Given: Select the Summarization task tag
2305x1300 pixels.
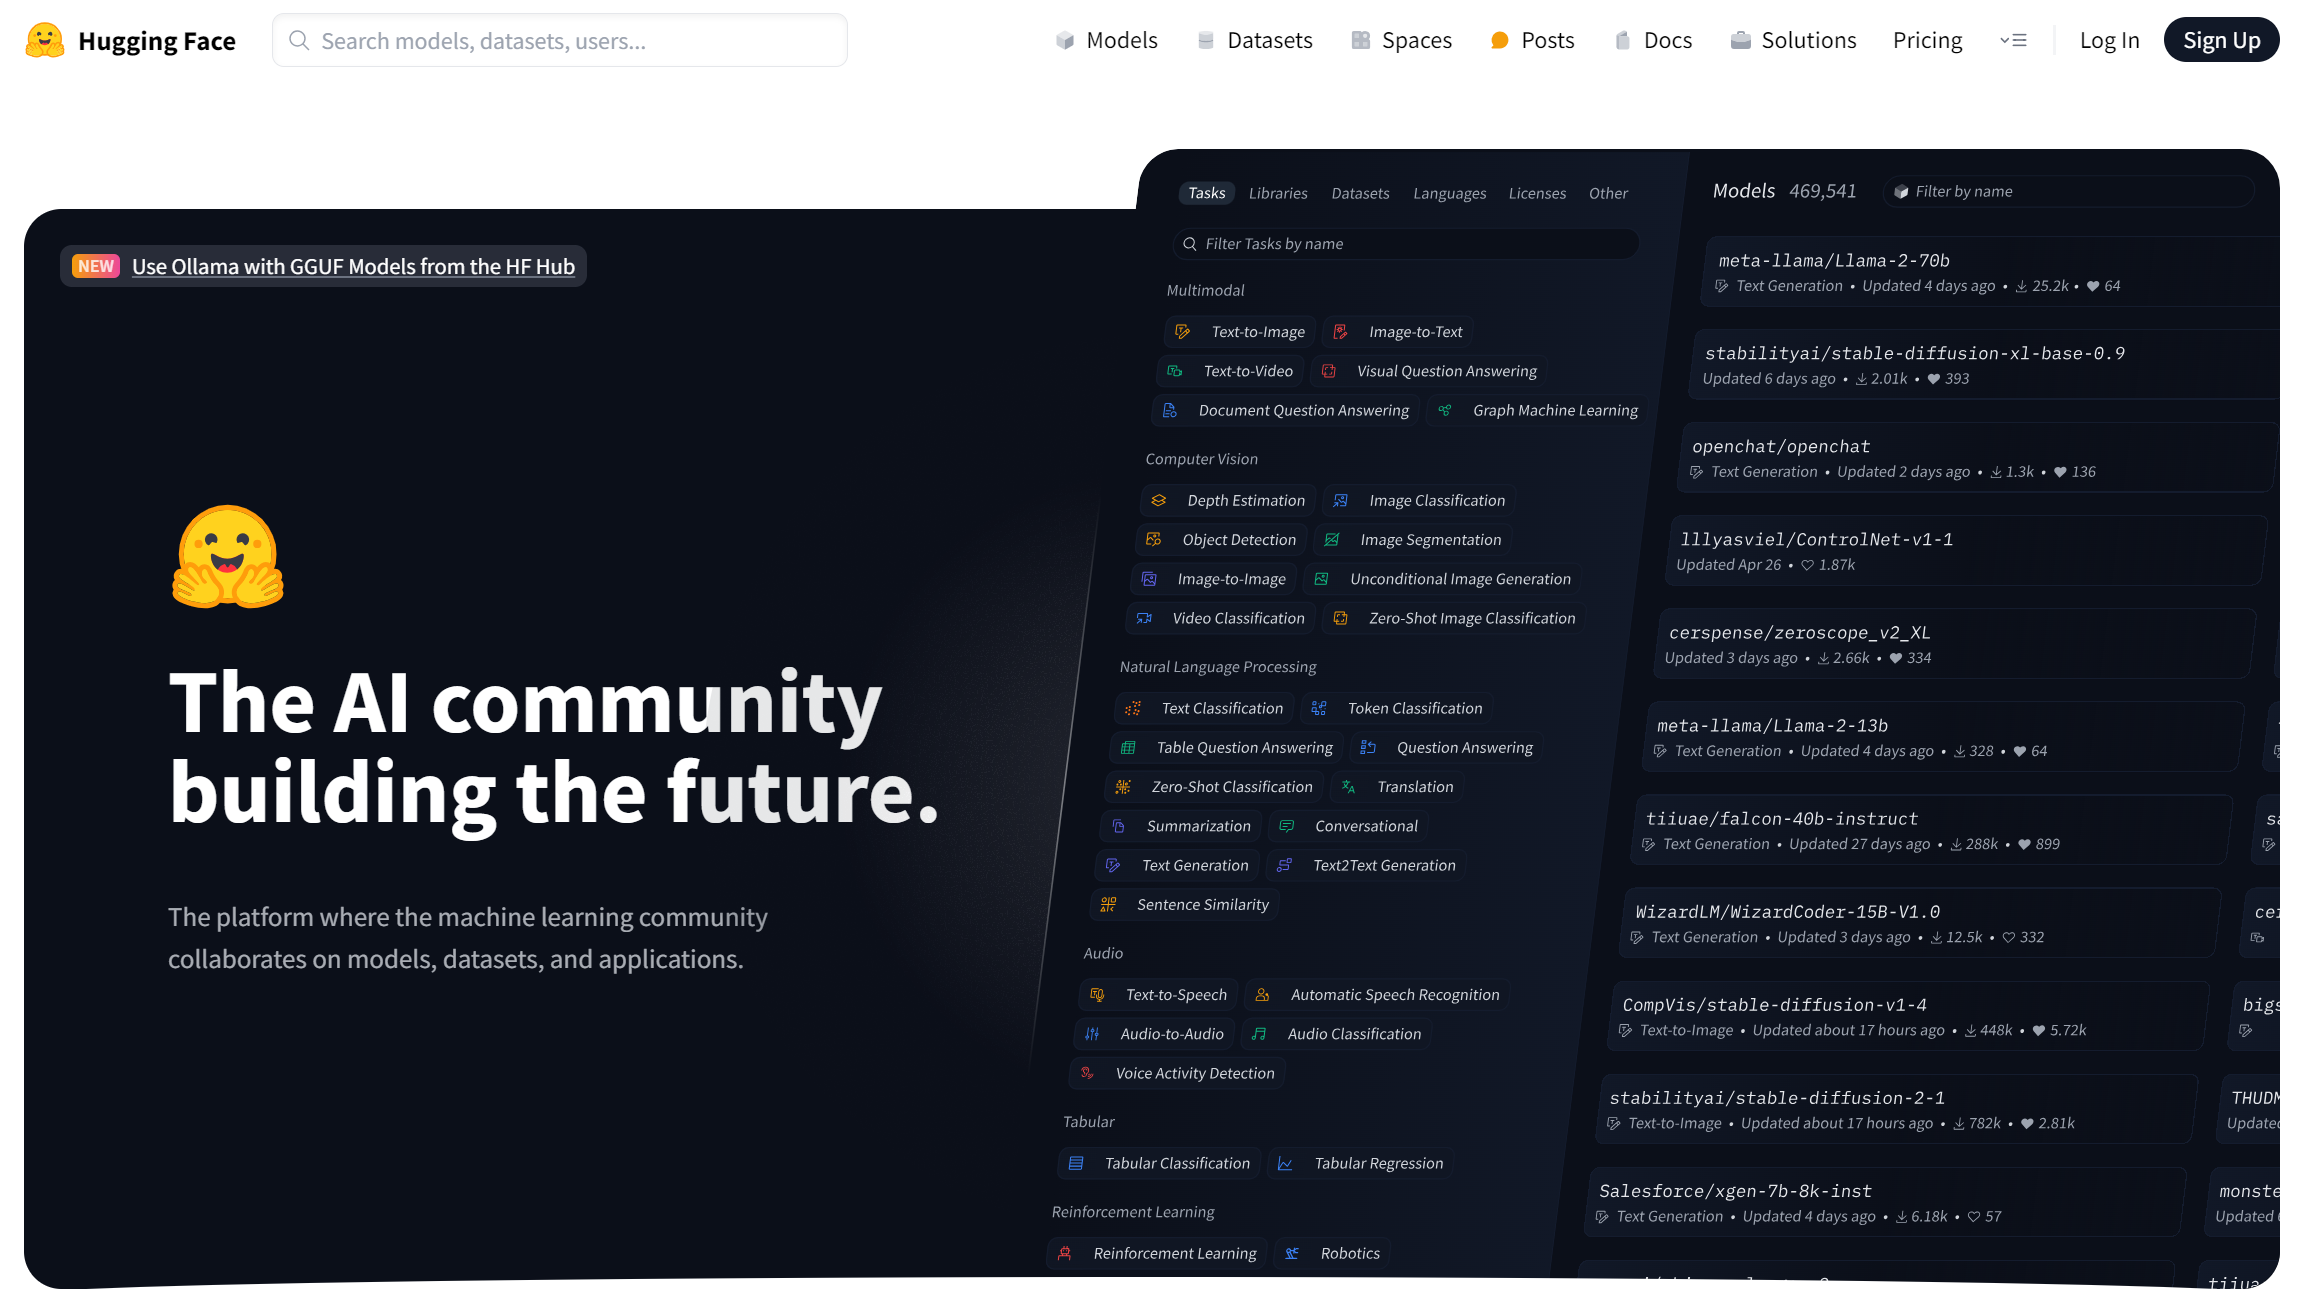Looking at the screenshot, I should [x=1181, y=826].
